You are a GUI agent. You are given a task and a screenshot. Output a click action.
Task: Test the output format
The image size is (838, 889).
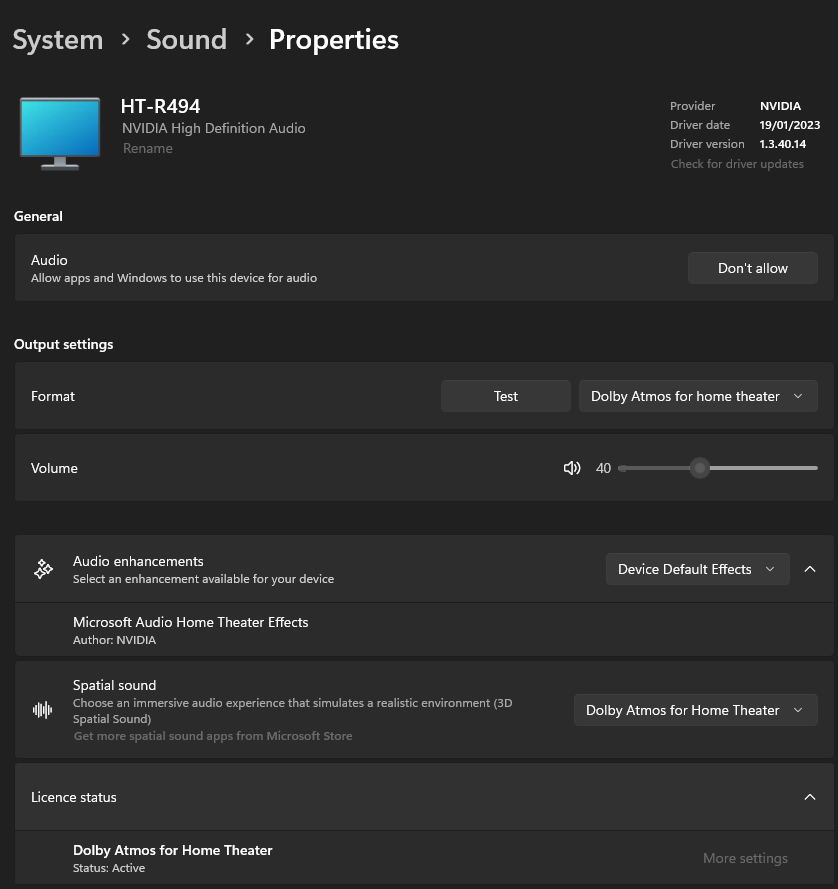point(505,396)
